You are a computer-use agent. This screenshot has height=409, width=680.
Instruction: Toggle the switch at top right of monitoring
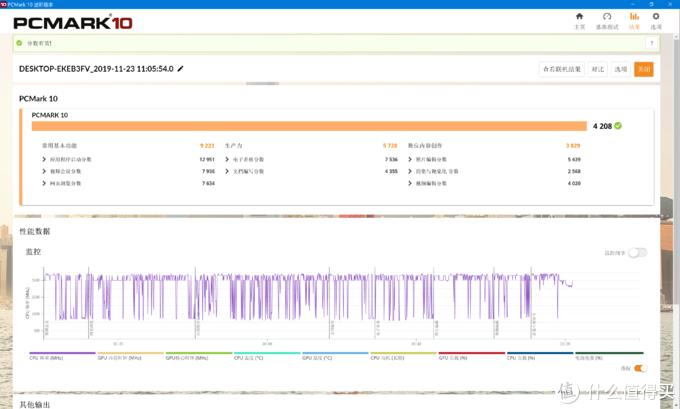637,253
